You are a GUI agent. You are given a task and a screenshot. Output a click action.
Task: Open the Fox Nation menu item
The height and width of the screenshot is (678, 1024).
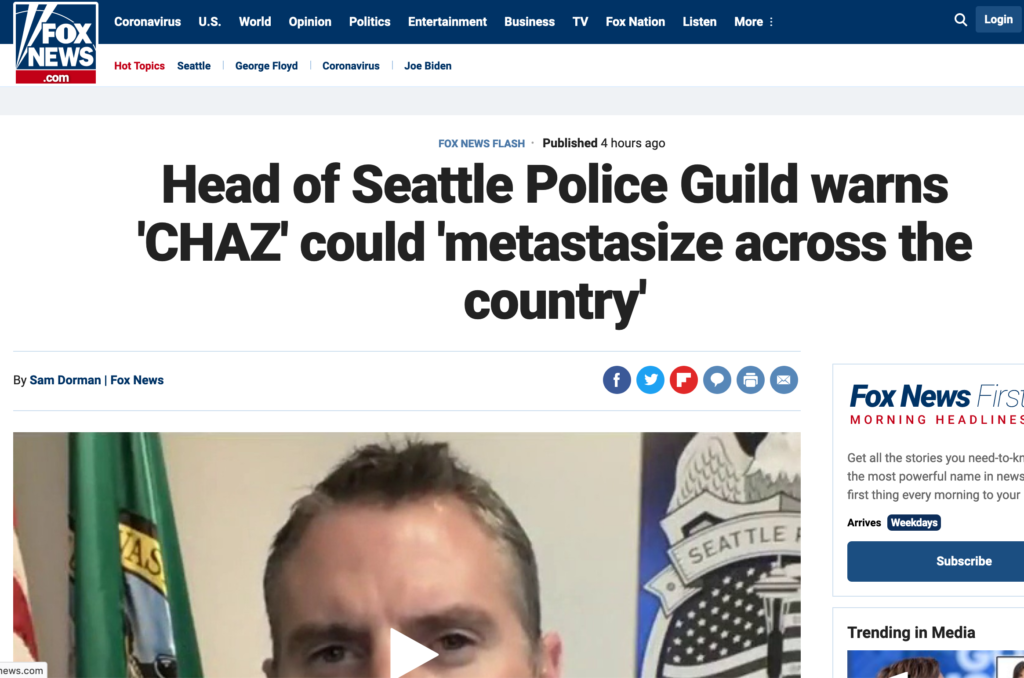pos(635,22)
